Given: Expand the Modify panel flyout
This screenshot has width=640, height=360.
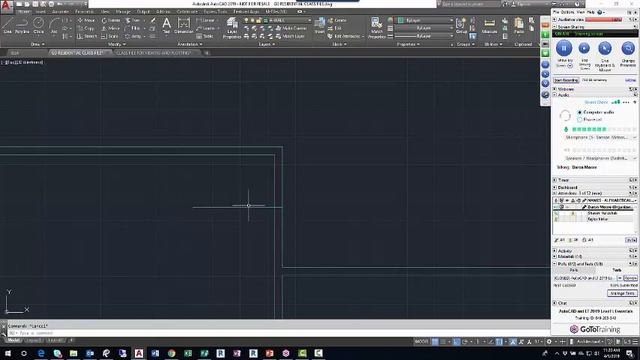Looking at the screenshot, I should pyautogui.click(x=117, y=44).
